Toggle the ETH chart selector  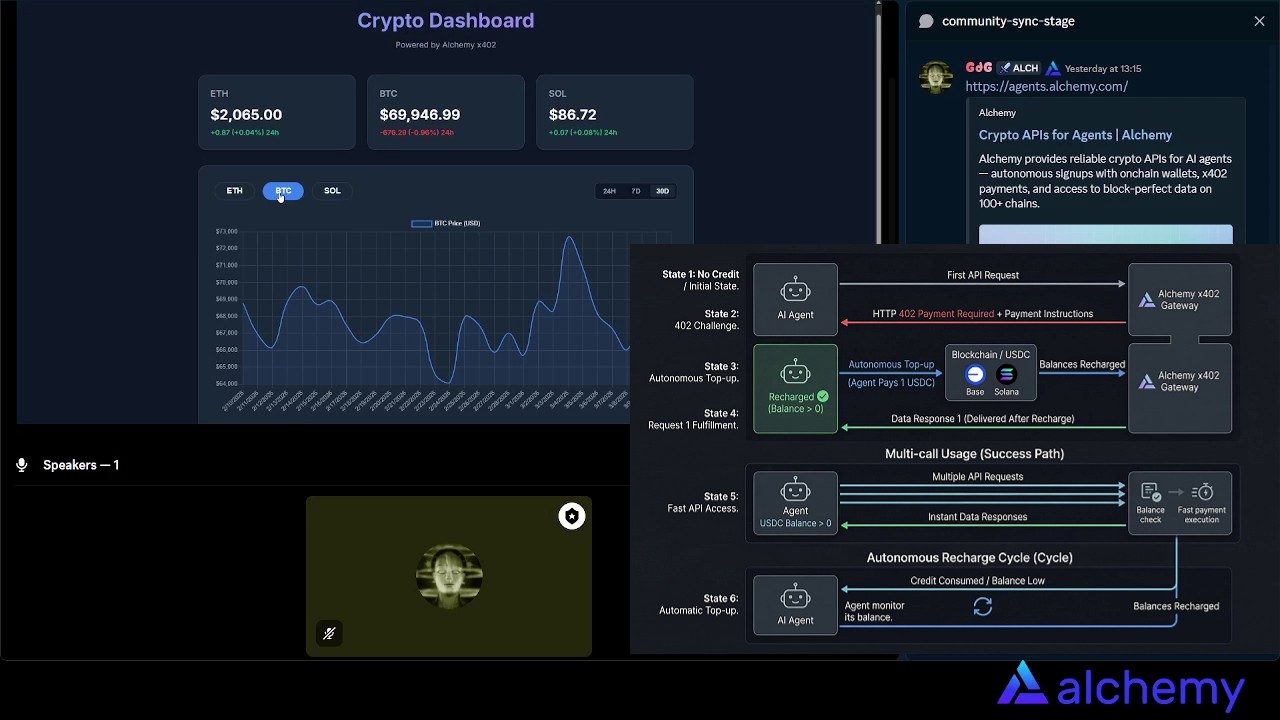coord(234,190)
